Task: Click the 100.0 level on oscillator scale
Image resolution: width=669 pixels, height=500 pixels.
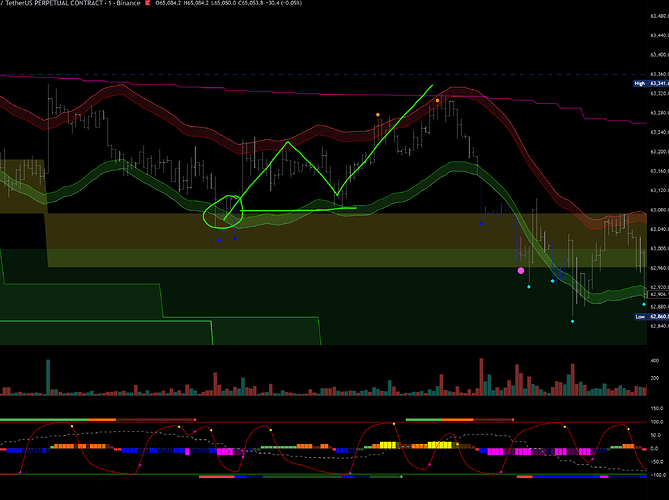Action: tap(657, 423)
